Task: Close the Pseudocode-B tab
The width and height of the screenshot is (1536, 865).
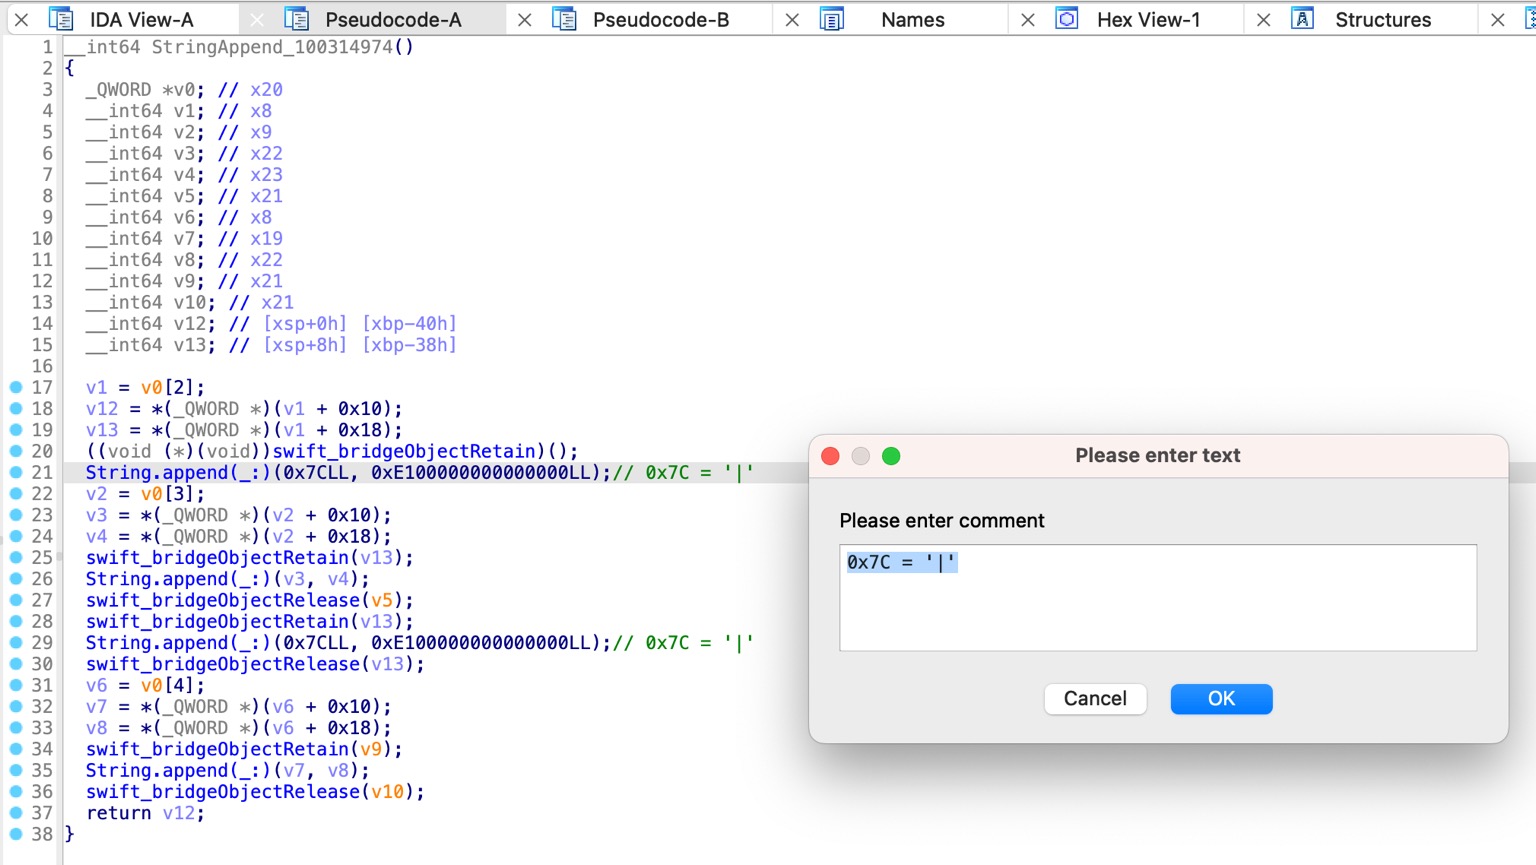Action: point(524,20)
